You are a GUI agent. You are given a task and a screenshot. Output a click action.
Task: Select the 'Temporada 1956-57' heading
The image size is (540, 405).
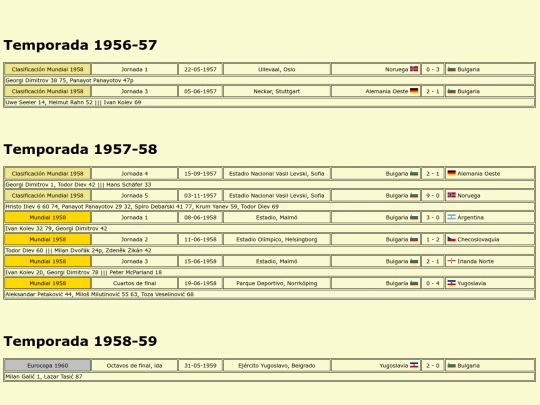click(x=80, y=45)
